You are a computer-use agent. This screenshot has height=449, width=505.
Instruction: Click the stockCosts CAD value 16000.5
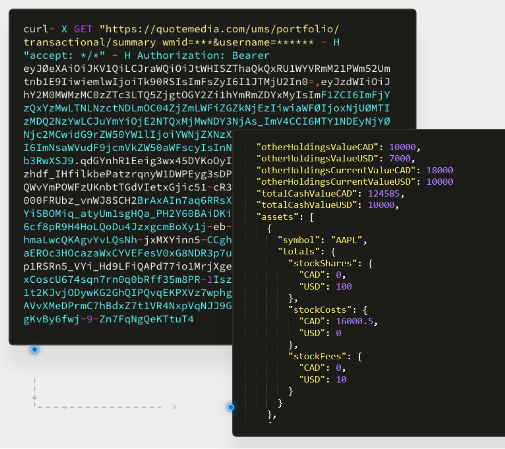[355, 321]
